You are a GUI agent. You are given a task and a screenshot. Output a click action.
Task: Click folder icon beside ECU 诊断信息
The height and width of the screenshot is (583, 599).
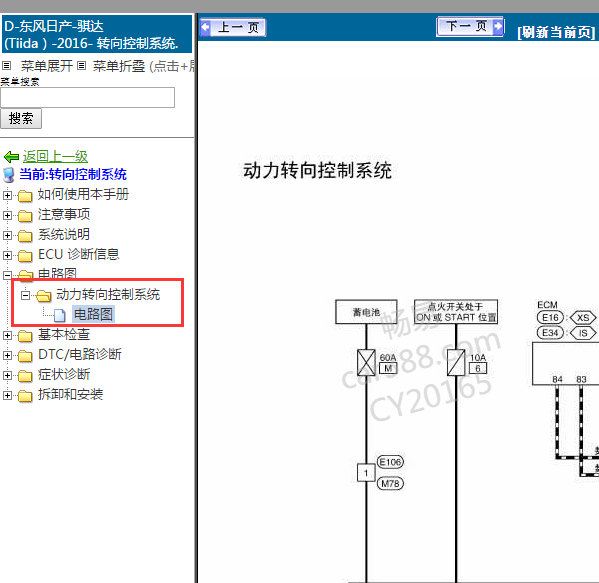click(x=25, y=256)
